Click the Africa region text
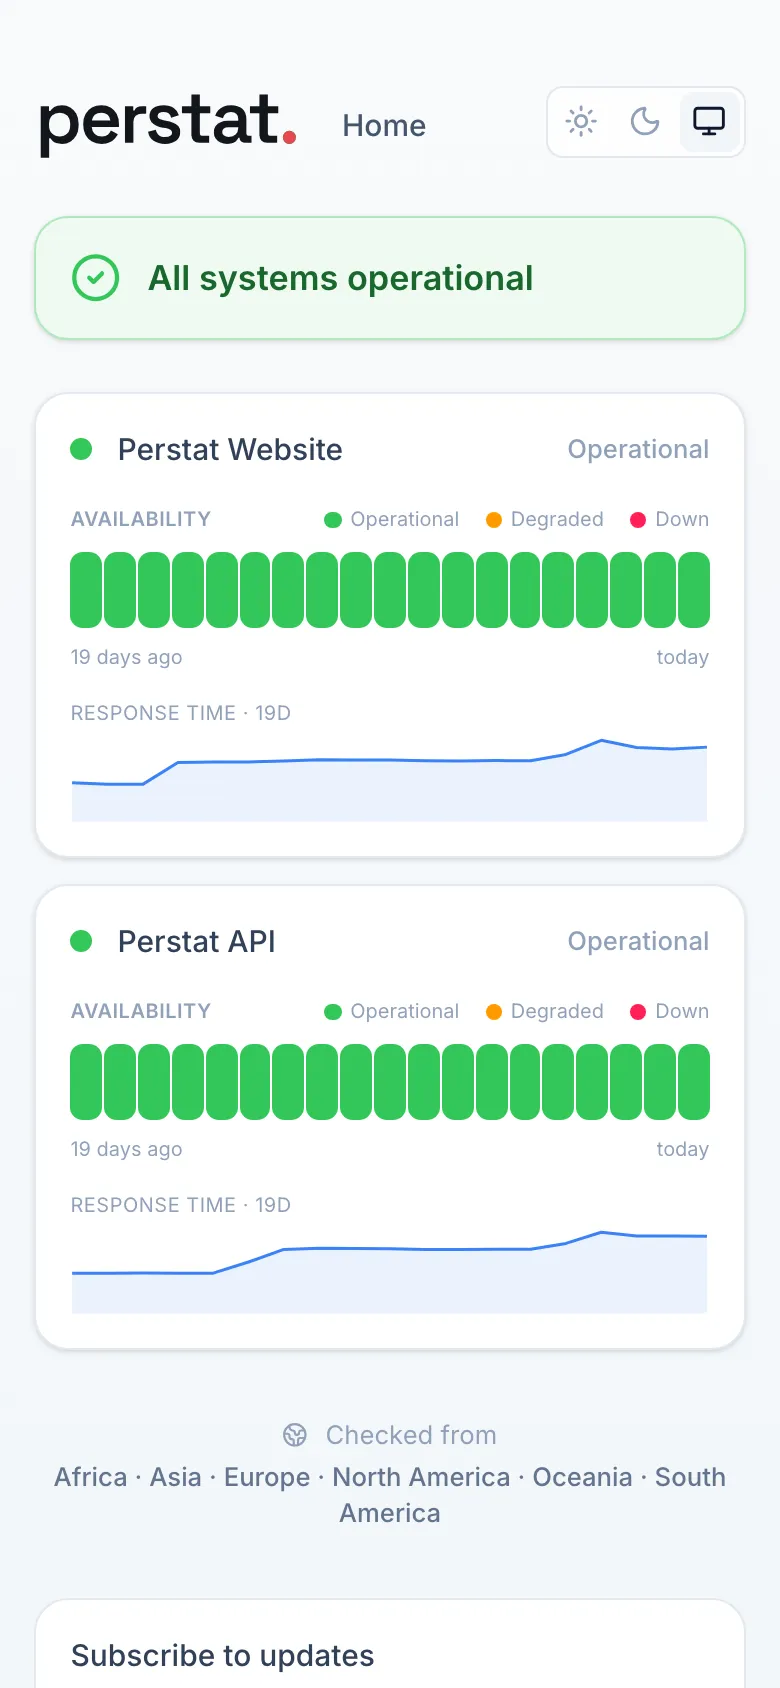780x1688 pixels. point(91,1477)
